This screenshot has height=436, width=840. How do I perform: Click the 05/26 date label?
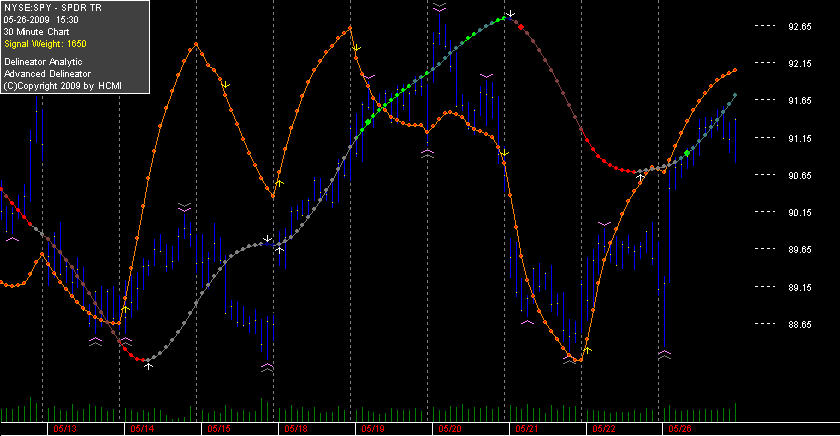pos(680,429)
